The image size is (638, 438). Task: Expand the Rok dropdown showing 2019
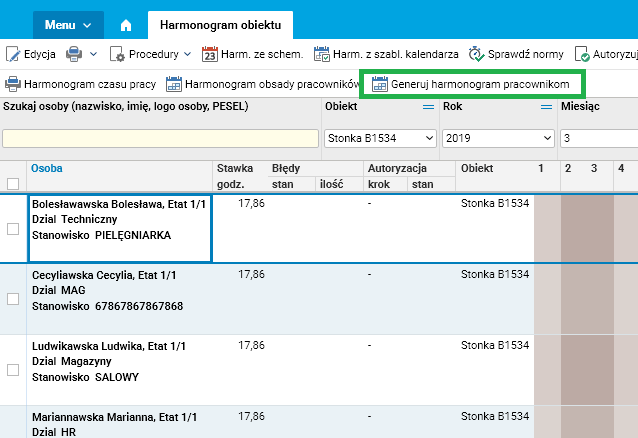[498, 138]
